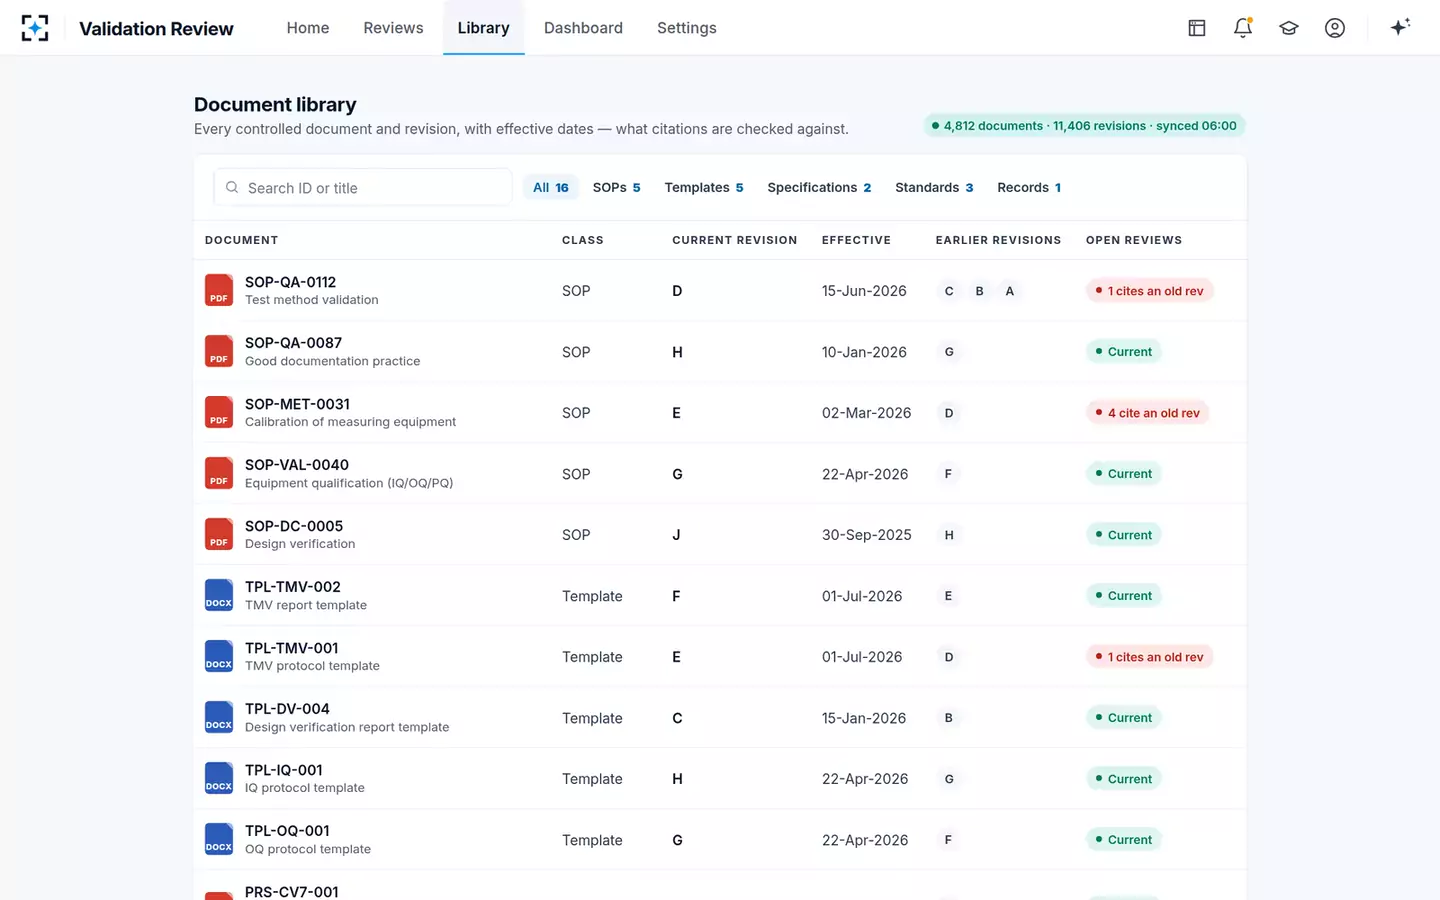Open the Reviews tab
1440x900 pixels.
point(393,28)
